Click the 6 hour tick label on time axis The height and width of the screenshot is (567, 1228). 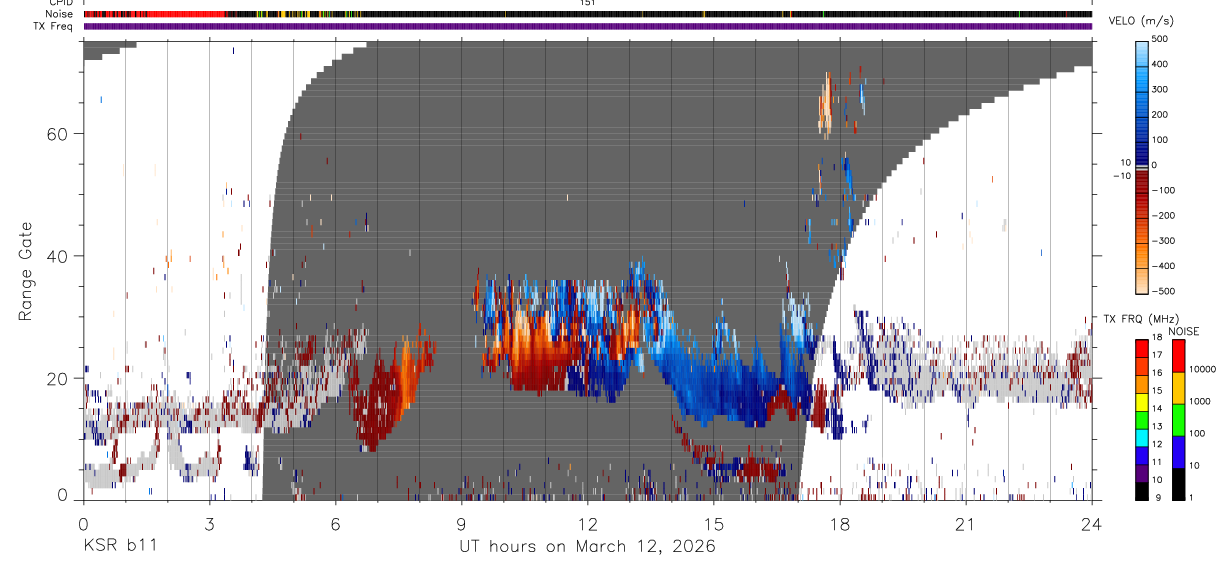click(x=335, y=523)
